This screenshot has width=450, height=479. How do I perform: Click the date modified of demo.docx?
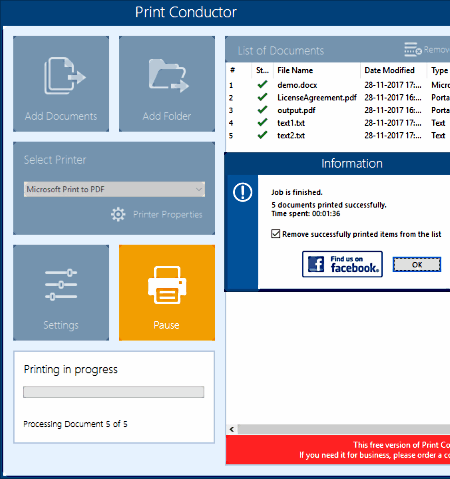tap(393, 85)
